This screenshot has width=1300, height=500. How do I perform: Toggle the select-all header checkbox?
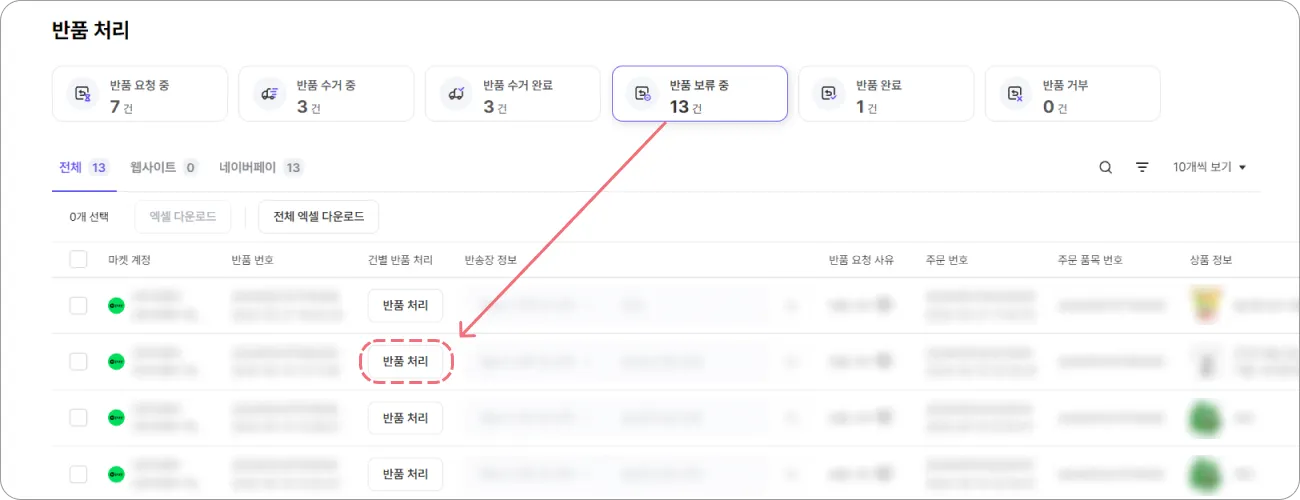pyautogui.click(x=78, y=260)
